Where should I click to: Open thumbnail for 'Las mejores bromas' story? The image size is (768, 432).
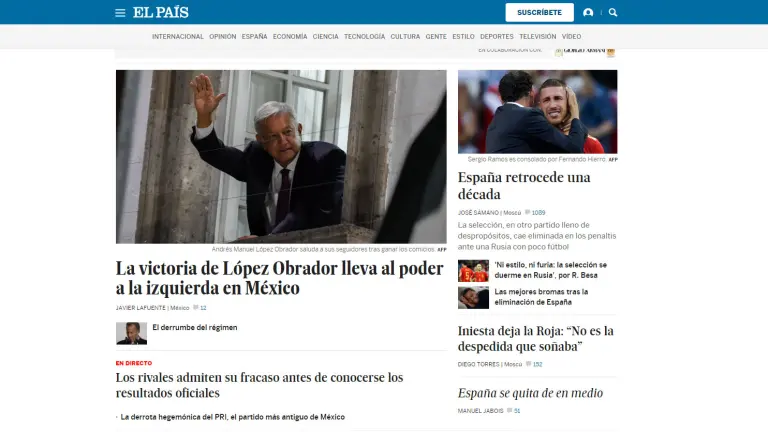(x=473, y=297)
